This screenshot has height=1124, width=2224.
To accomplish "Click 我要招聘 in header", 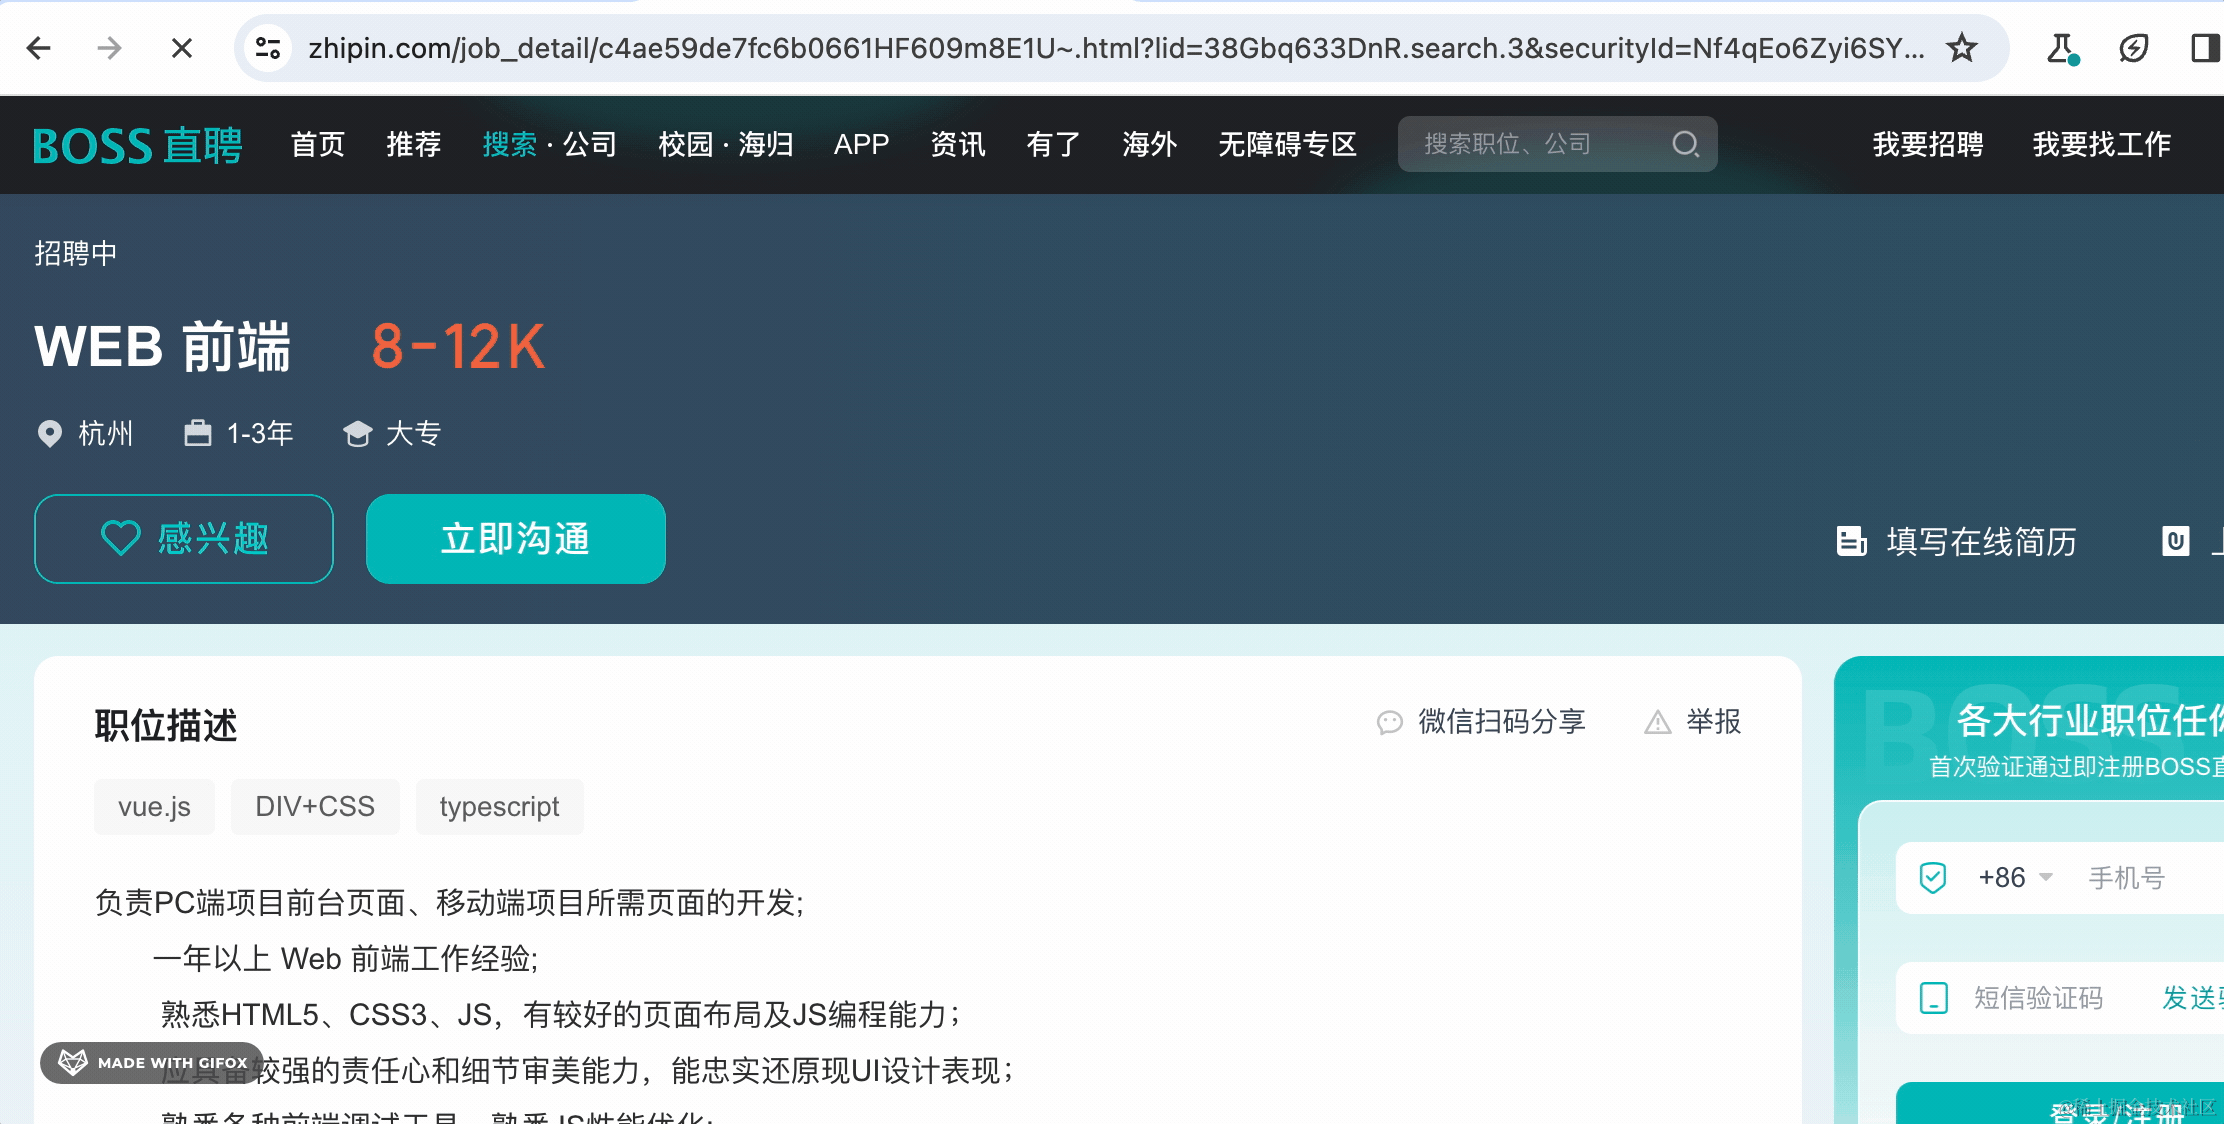I will tap(1927, 144).
